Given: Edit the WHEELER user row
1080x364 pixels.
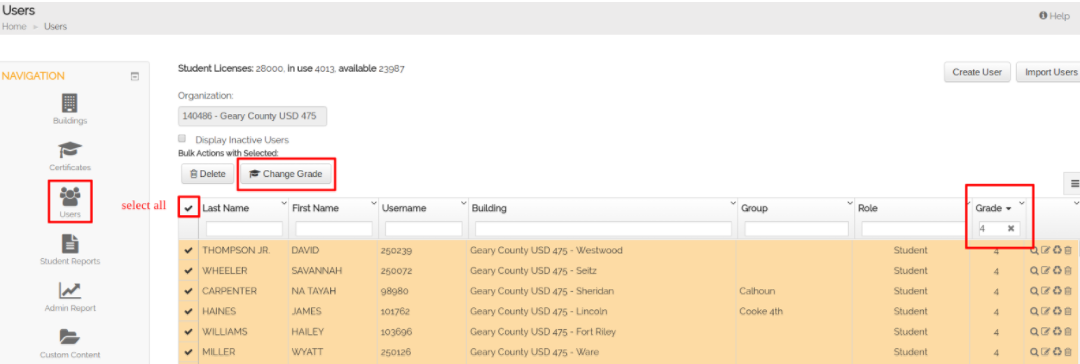Looking at the screenshot, I should tap(1045, 271).
